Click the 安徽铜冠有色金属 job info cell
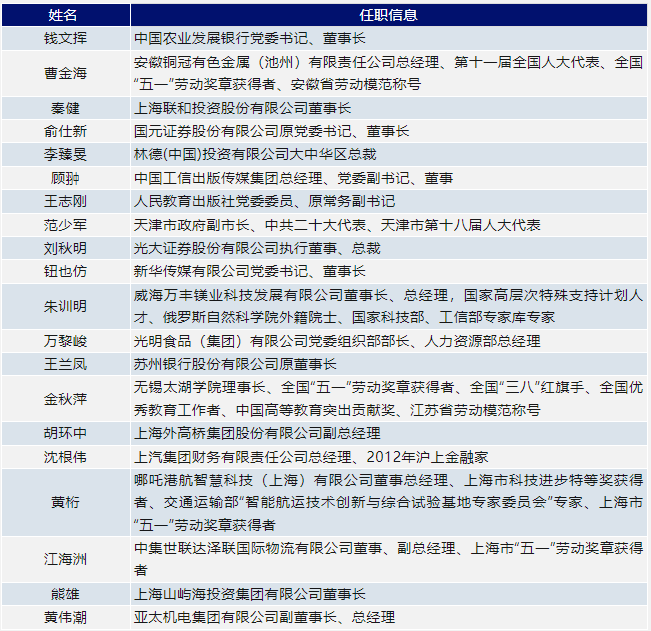The width and height of the screenshot is (651, 631). point(389,73)
